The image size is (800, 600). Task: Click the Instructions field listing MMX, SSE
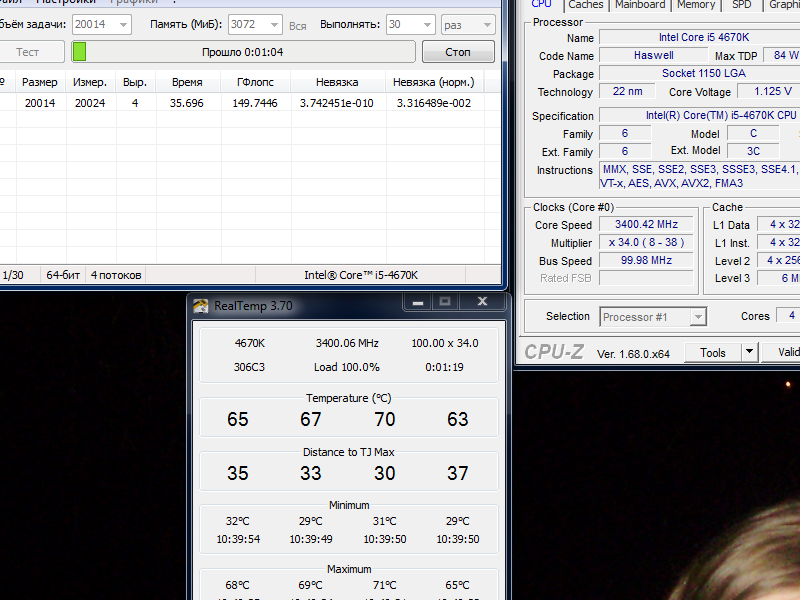699,176
